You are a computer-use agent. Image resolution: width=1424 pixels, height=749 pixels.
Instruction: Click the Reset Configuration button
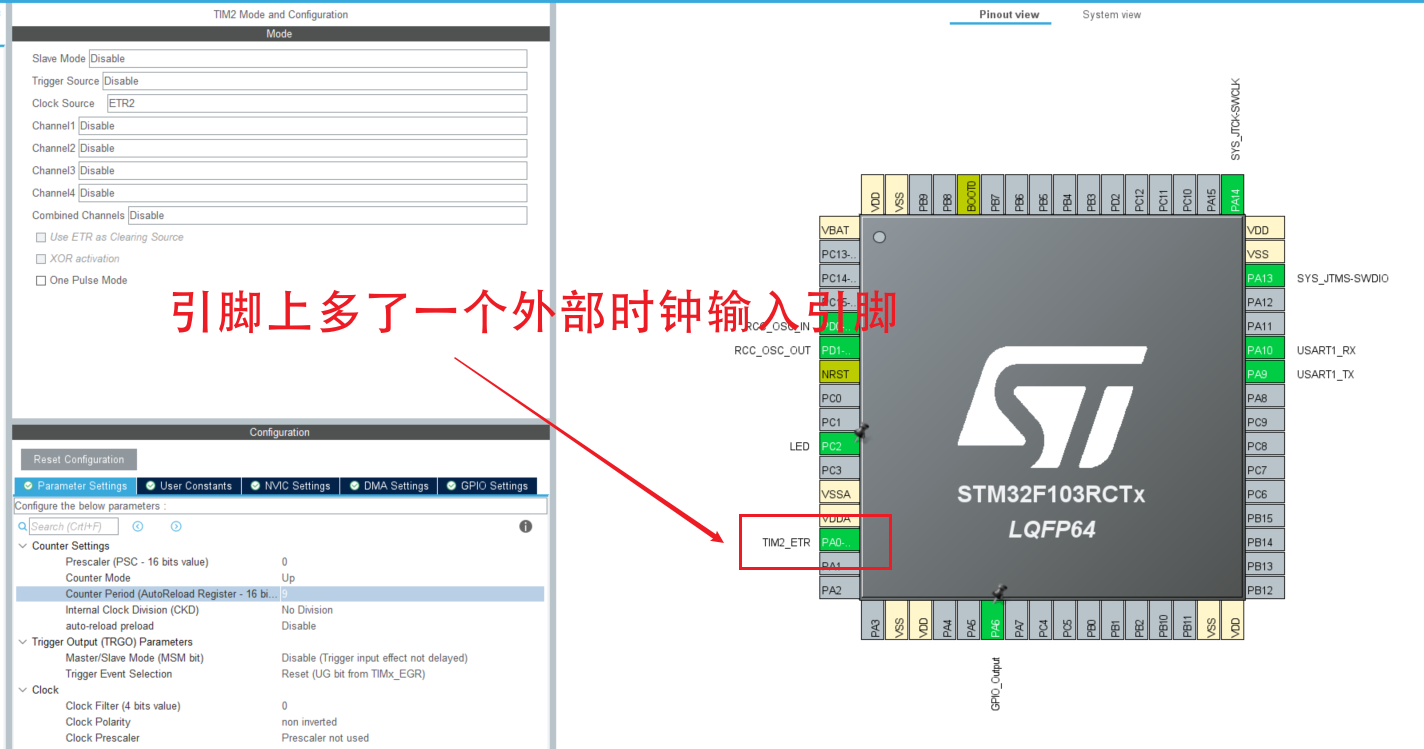(79, 460)
